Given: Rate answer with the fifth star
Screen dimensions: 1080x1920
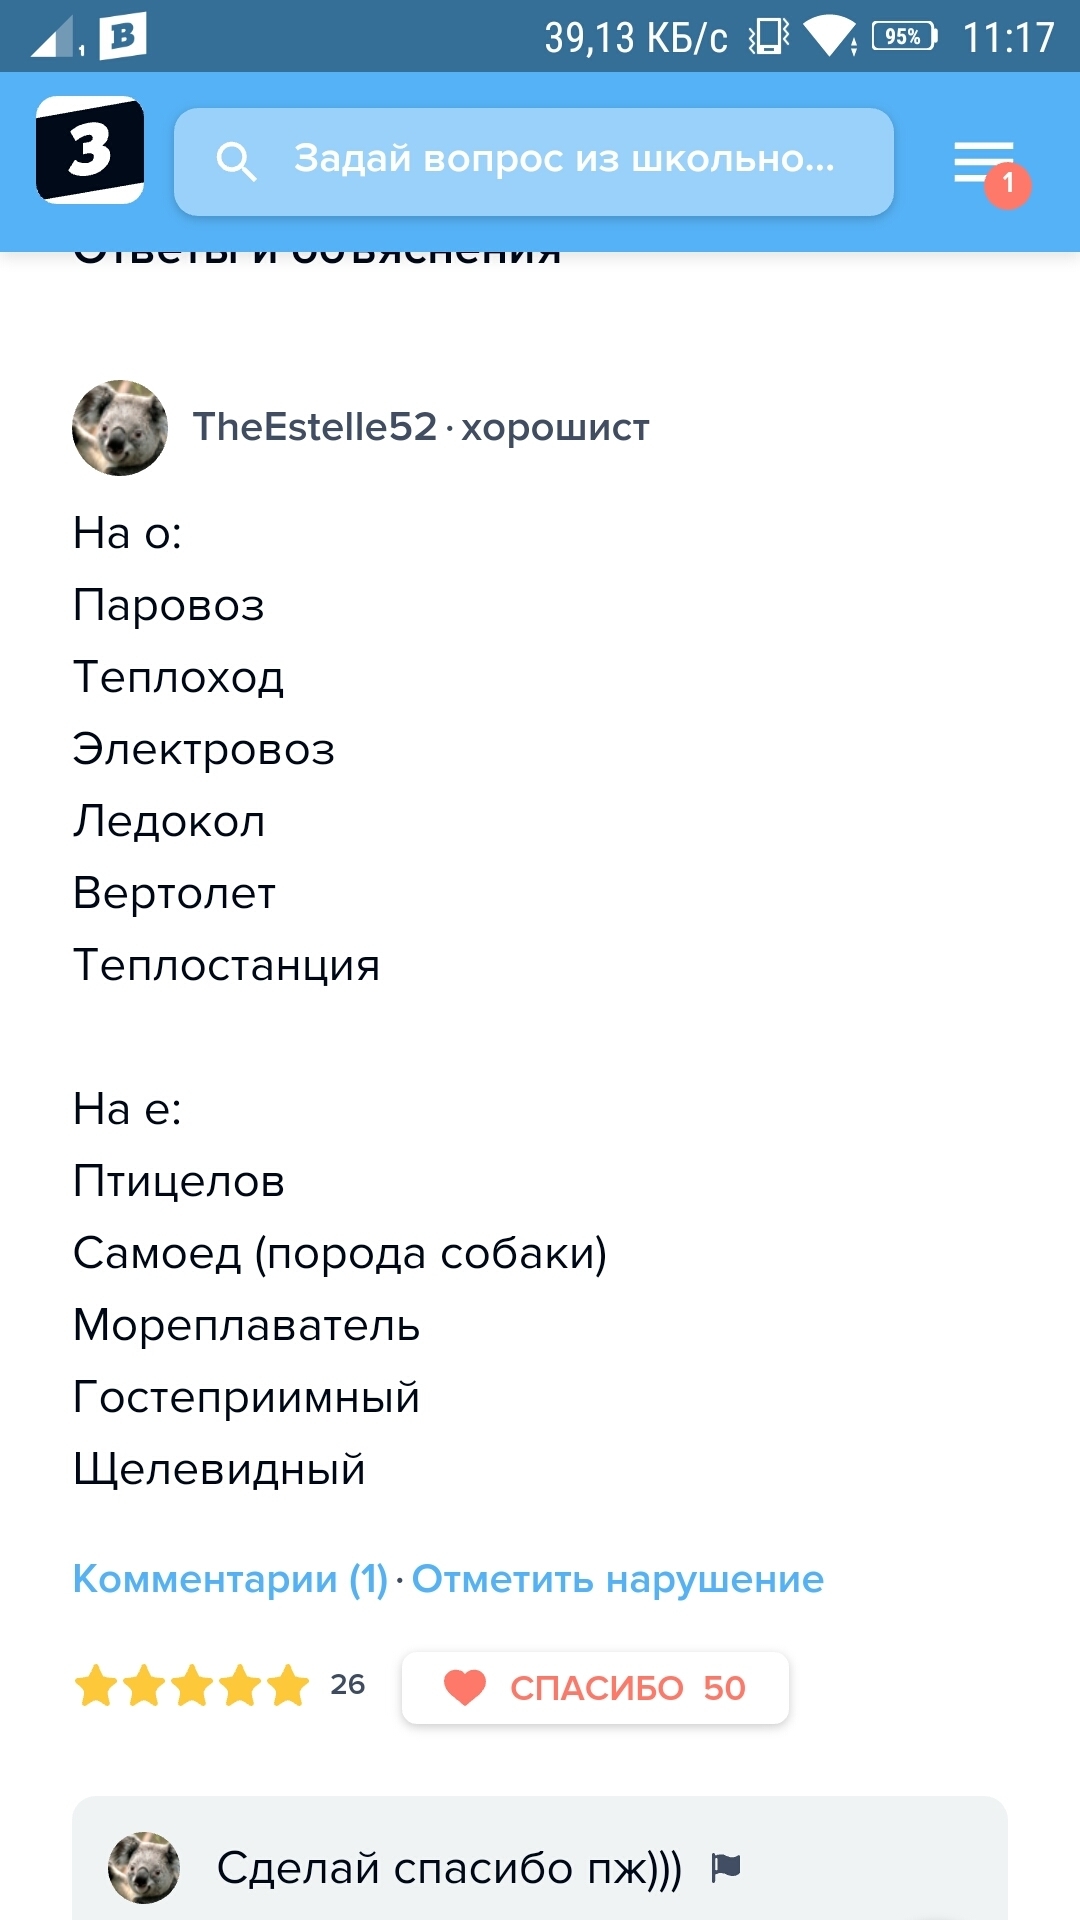Looking at the screenshot, I should (x=288, y=1686).
